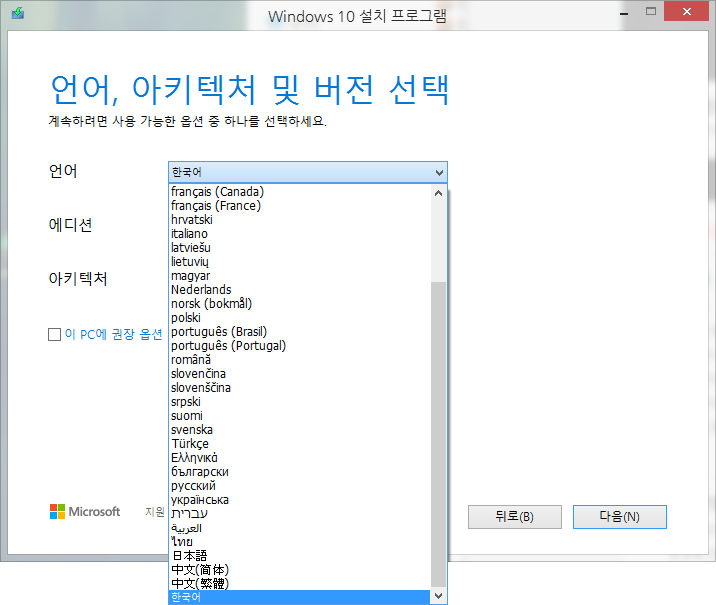Image resolution: width=716 pixels, height=605 pixels.
Task: Select slovenčina language entry
Action: [x=300, y=374]
